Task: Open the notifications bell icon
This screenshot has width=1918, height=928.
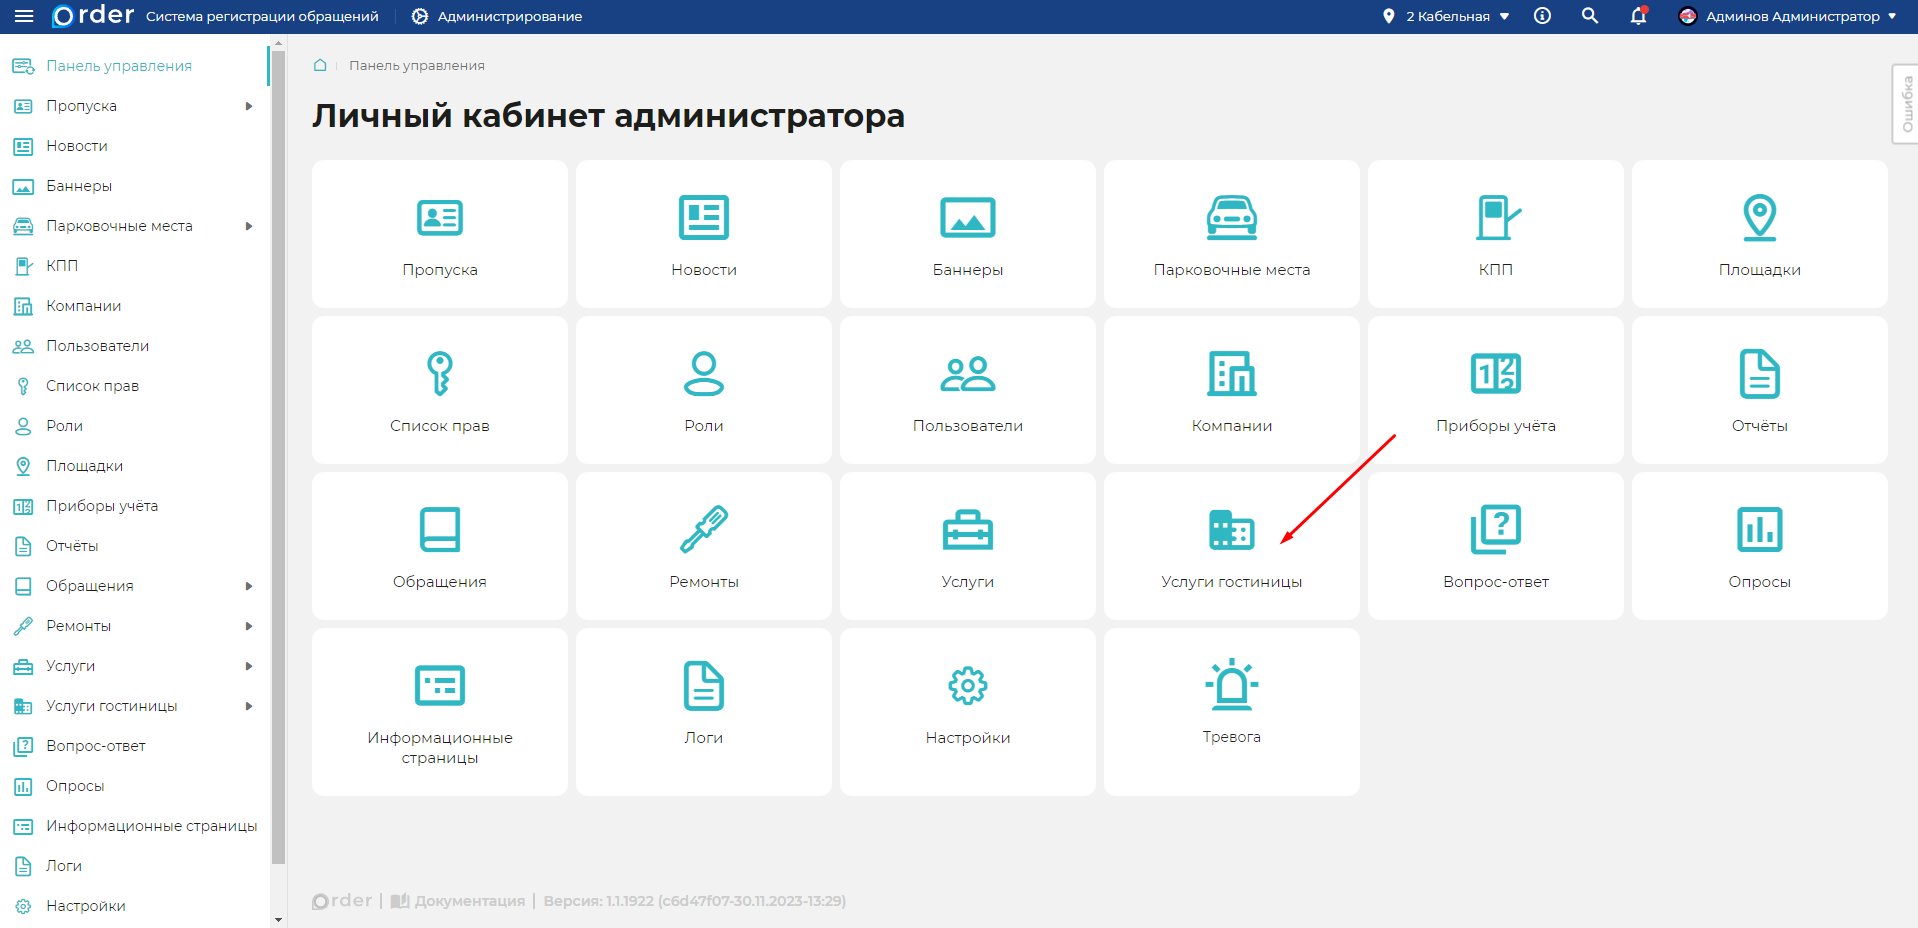Action: click(x=1638, y=16)
